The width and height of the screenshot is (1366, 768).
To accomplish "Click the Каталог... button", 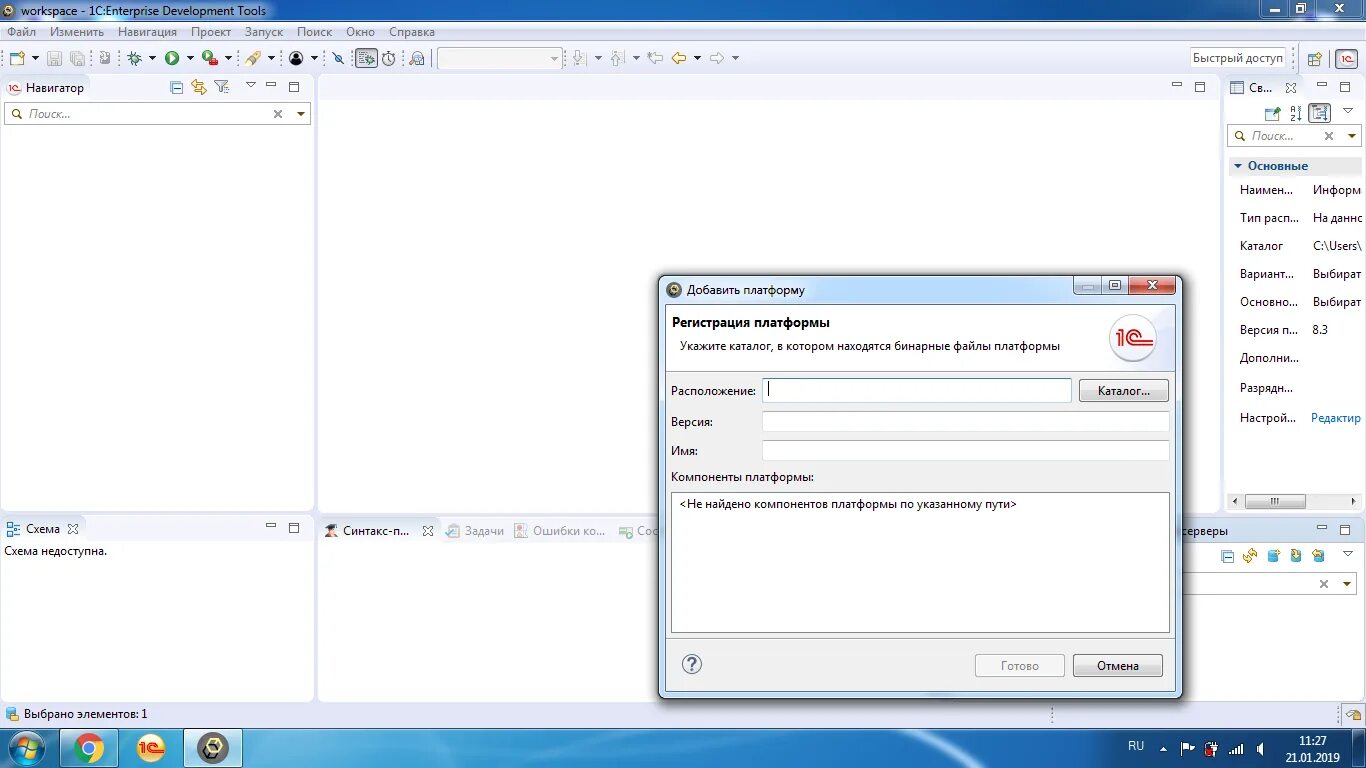I will [1124, 391].
